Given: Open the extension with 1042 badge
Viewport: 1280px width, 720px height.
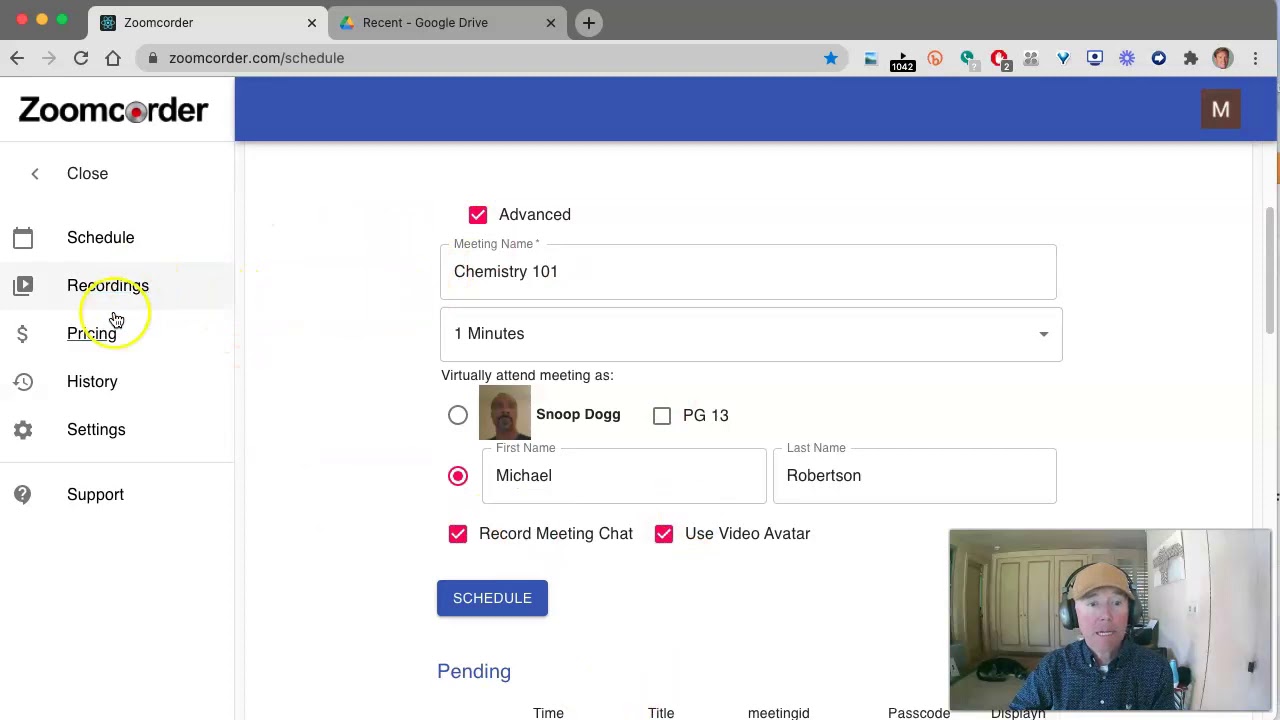Looking at the screenshot, I should [x=903, y=60].
